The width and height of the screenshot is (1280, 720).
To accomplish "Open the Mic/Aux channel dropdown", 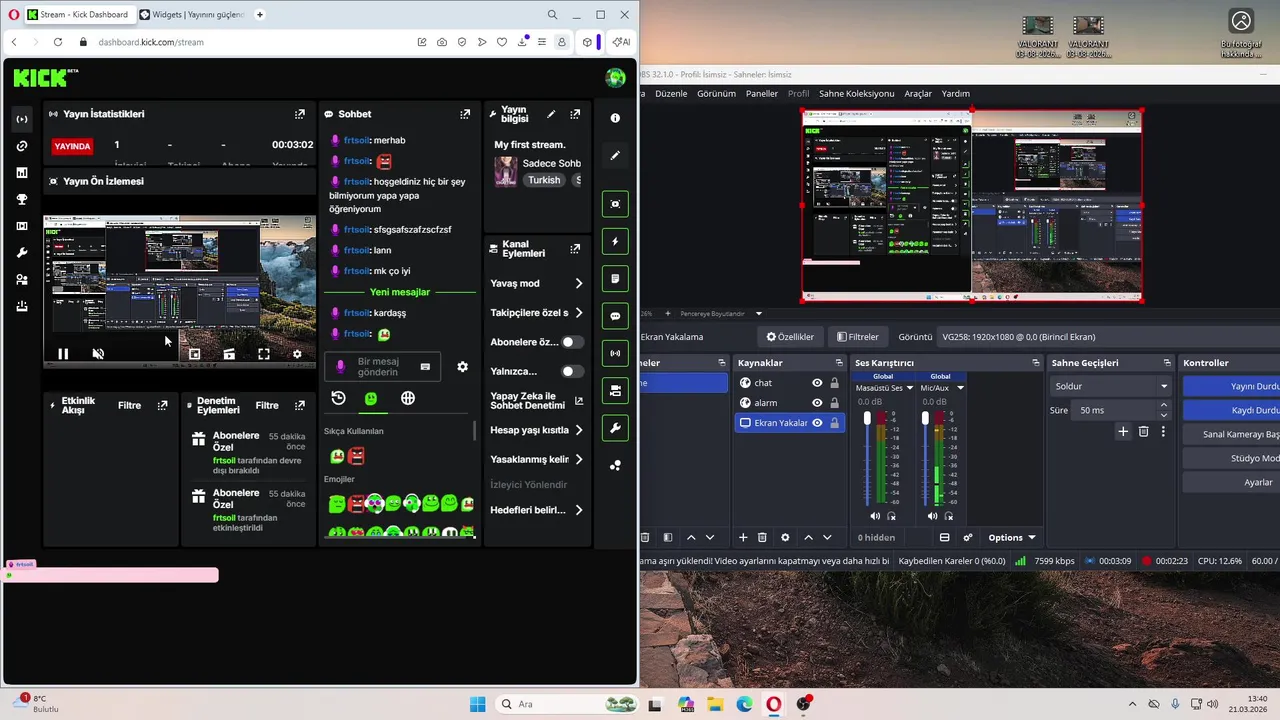I will (x=960, y=388).
